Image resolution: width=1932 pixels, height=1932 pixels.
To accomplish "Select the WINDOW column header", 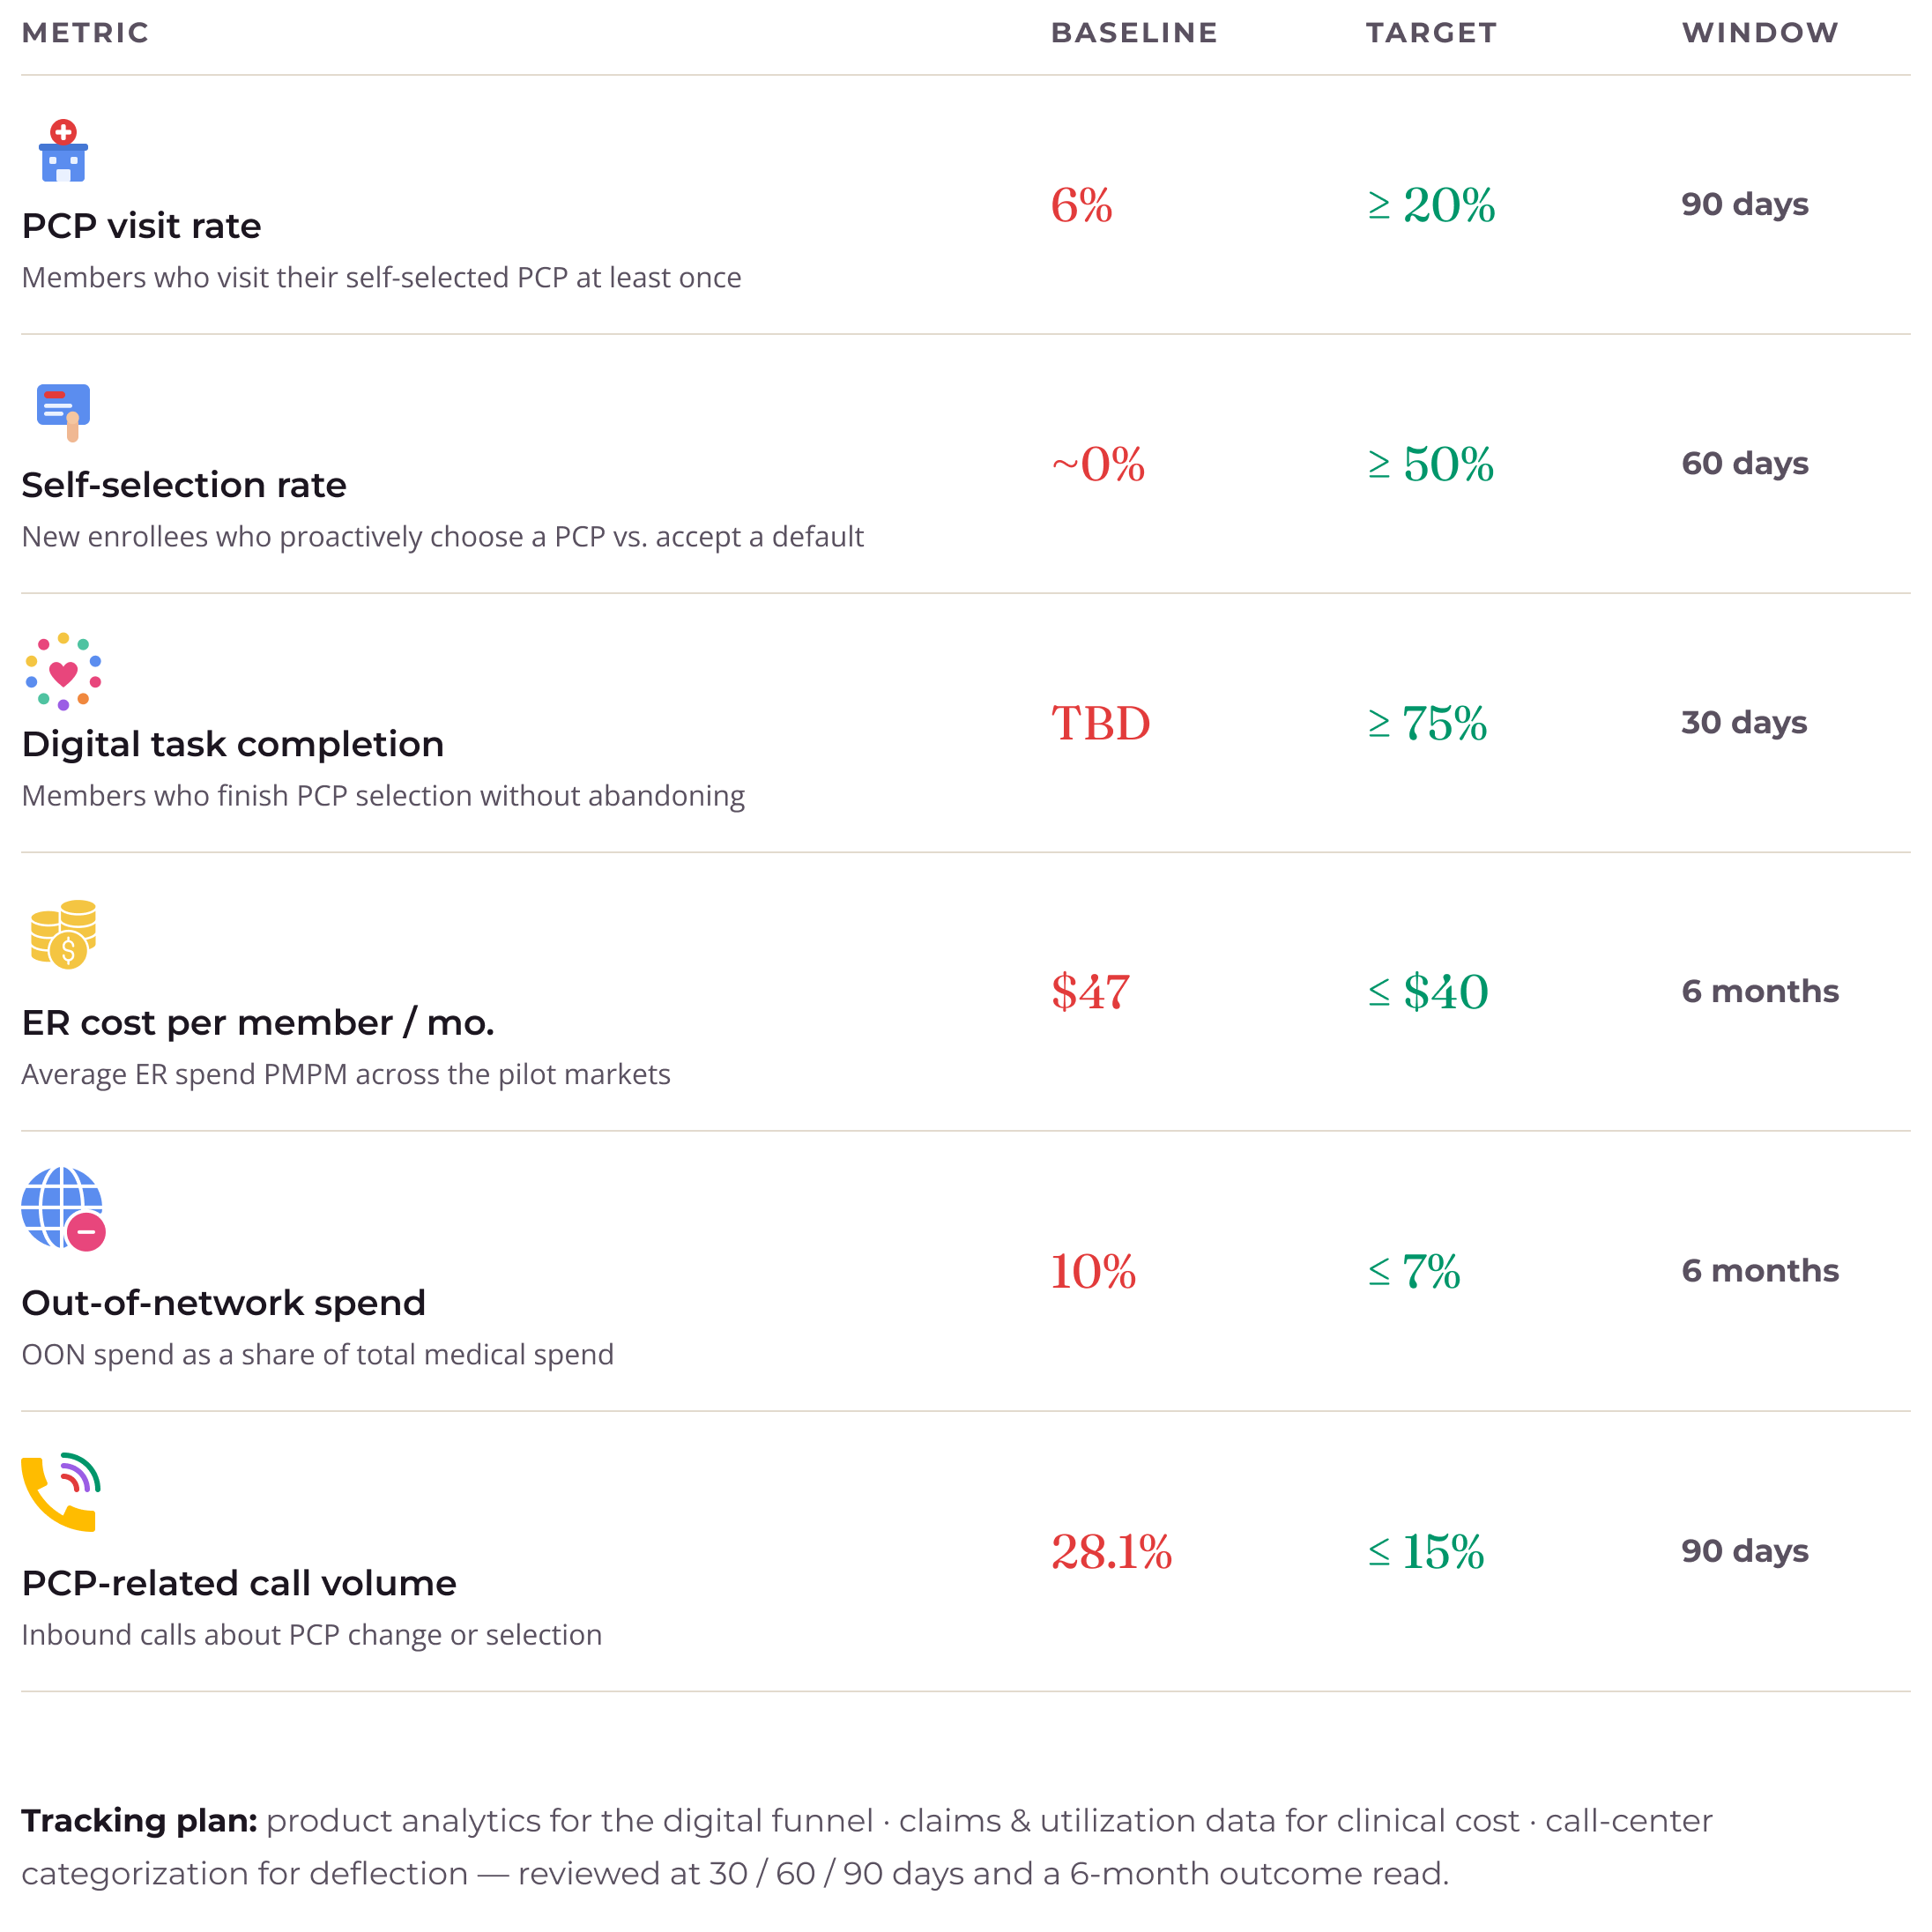I will [1759, 33].
